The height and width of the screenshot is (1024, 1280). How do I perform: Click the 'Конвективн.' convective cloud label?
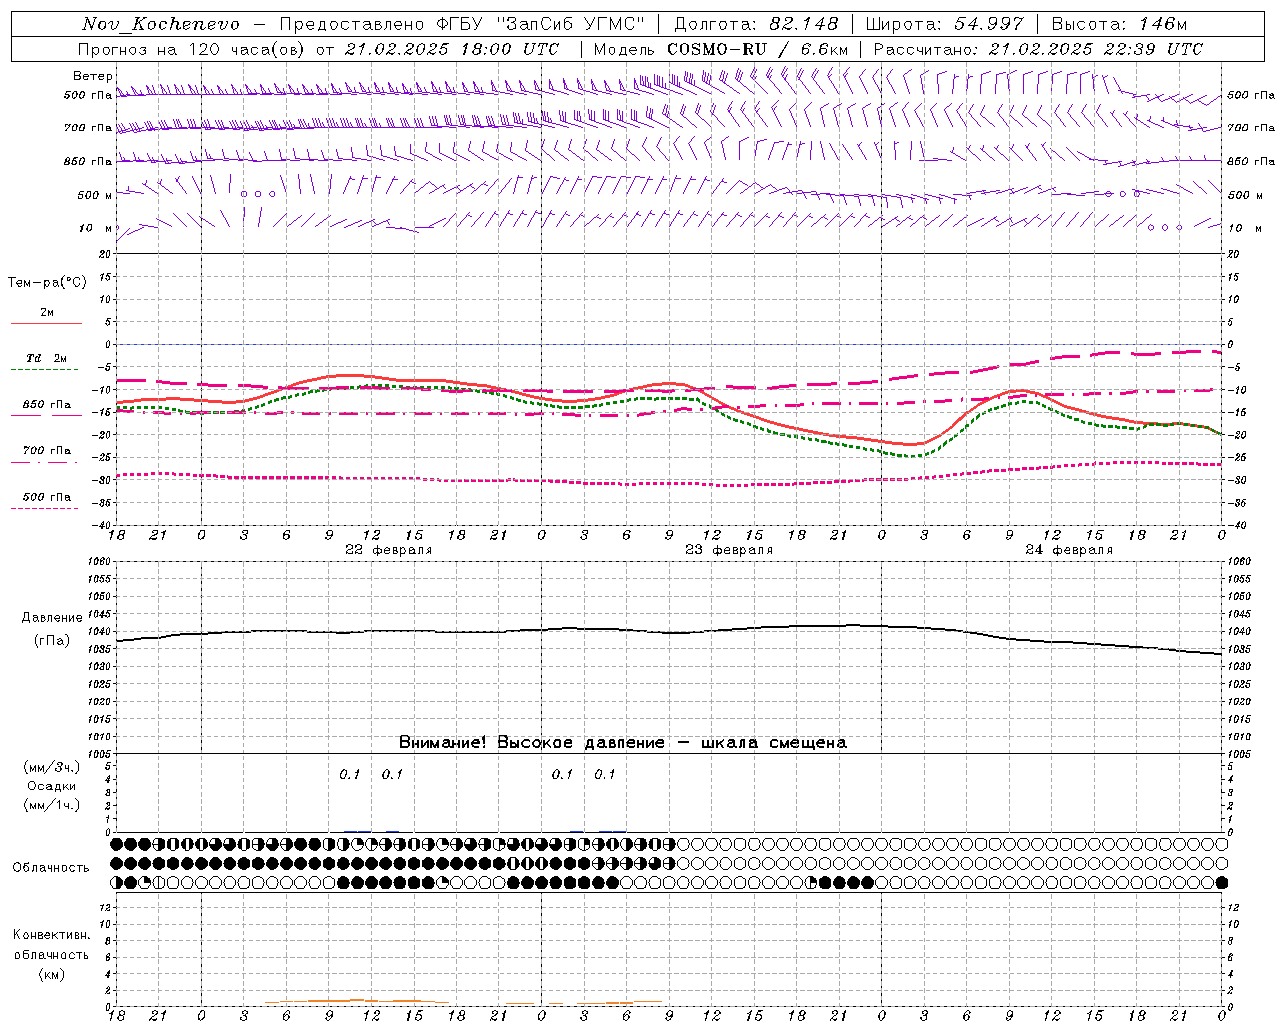click(51, 935)
